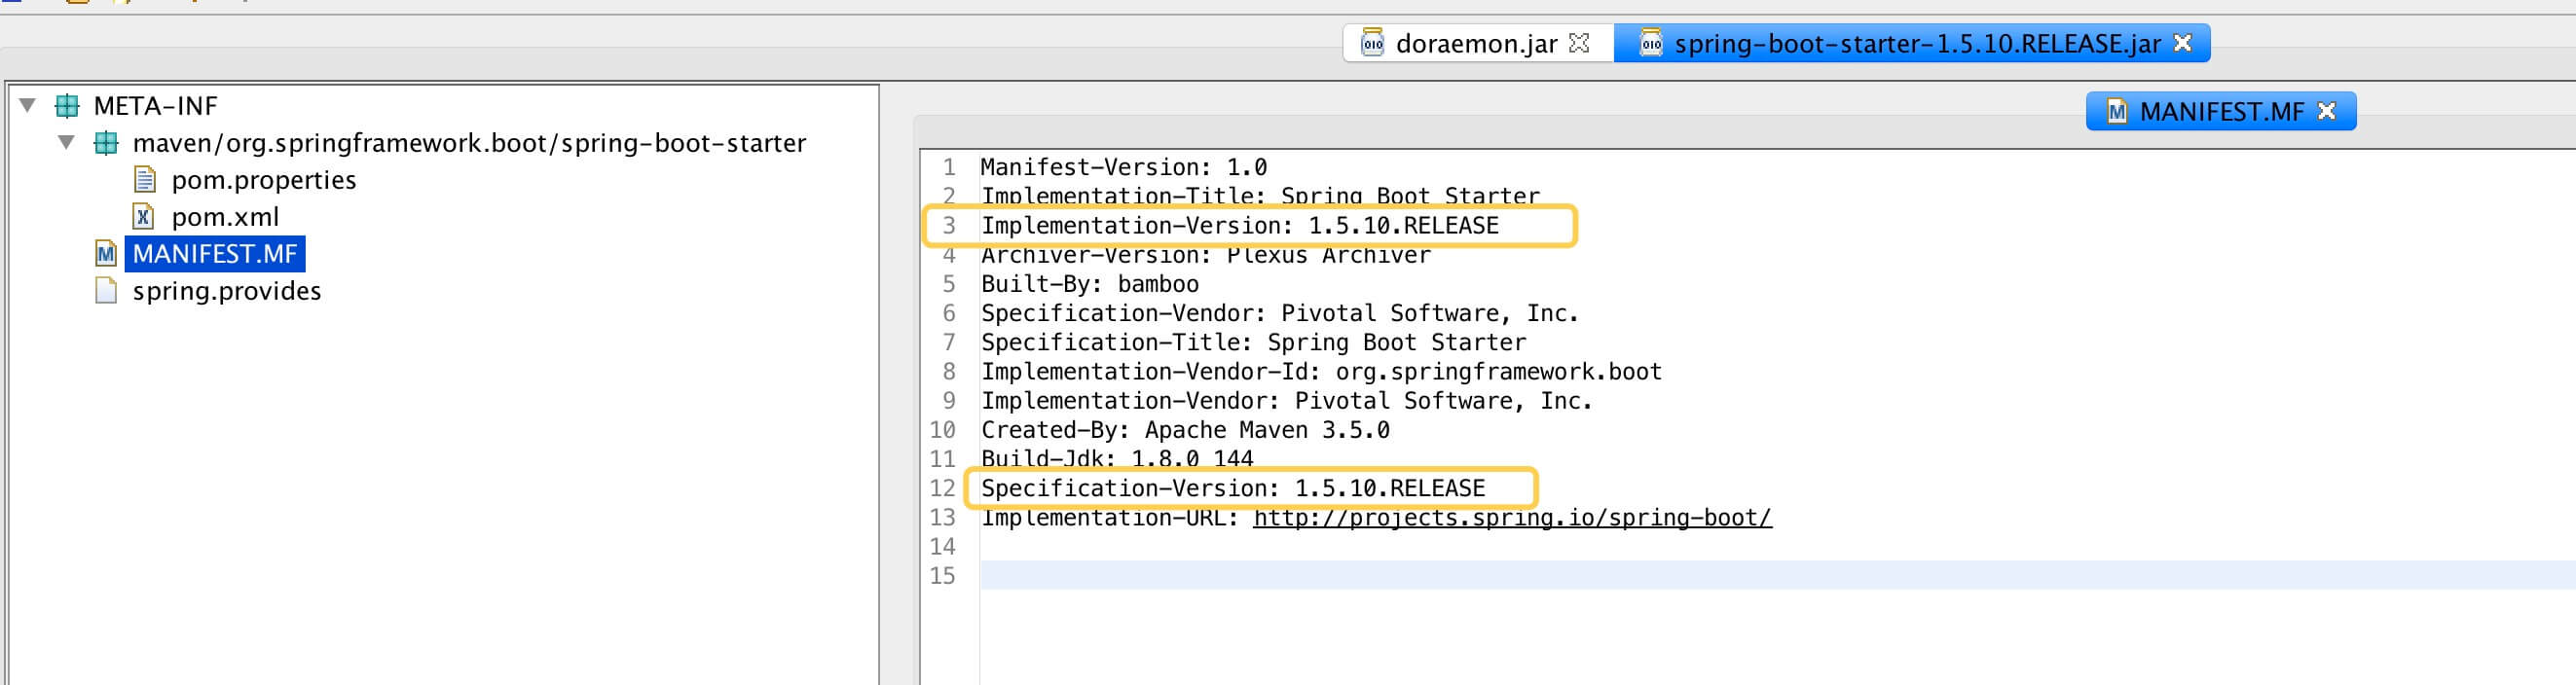Click the MANIFEST.MF tree icon

tap(106, 254)
